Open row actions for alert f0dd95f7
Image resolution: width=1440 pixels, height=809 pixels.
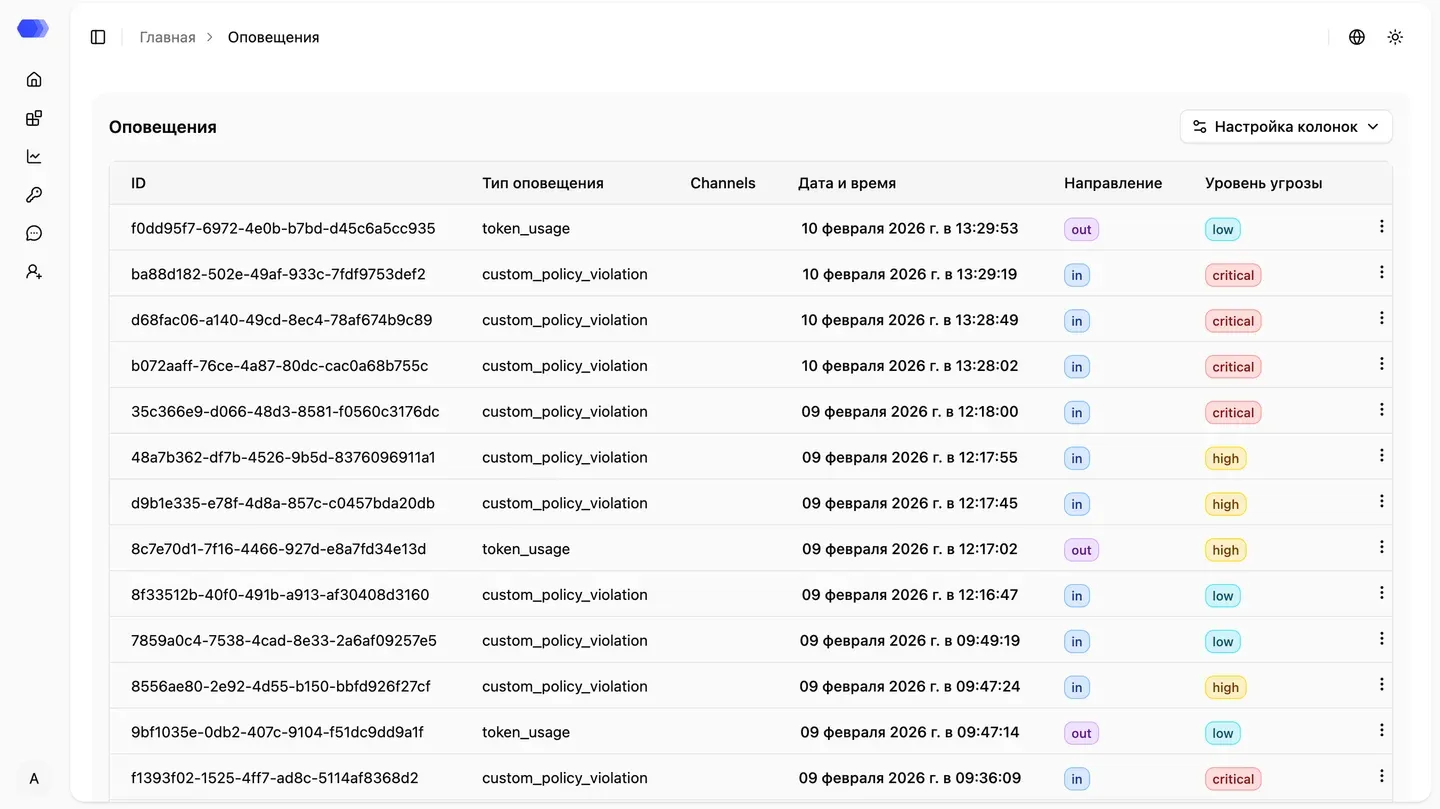point(1382,227)
